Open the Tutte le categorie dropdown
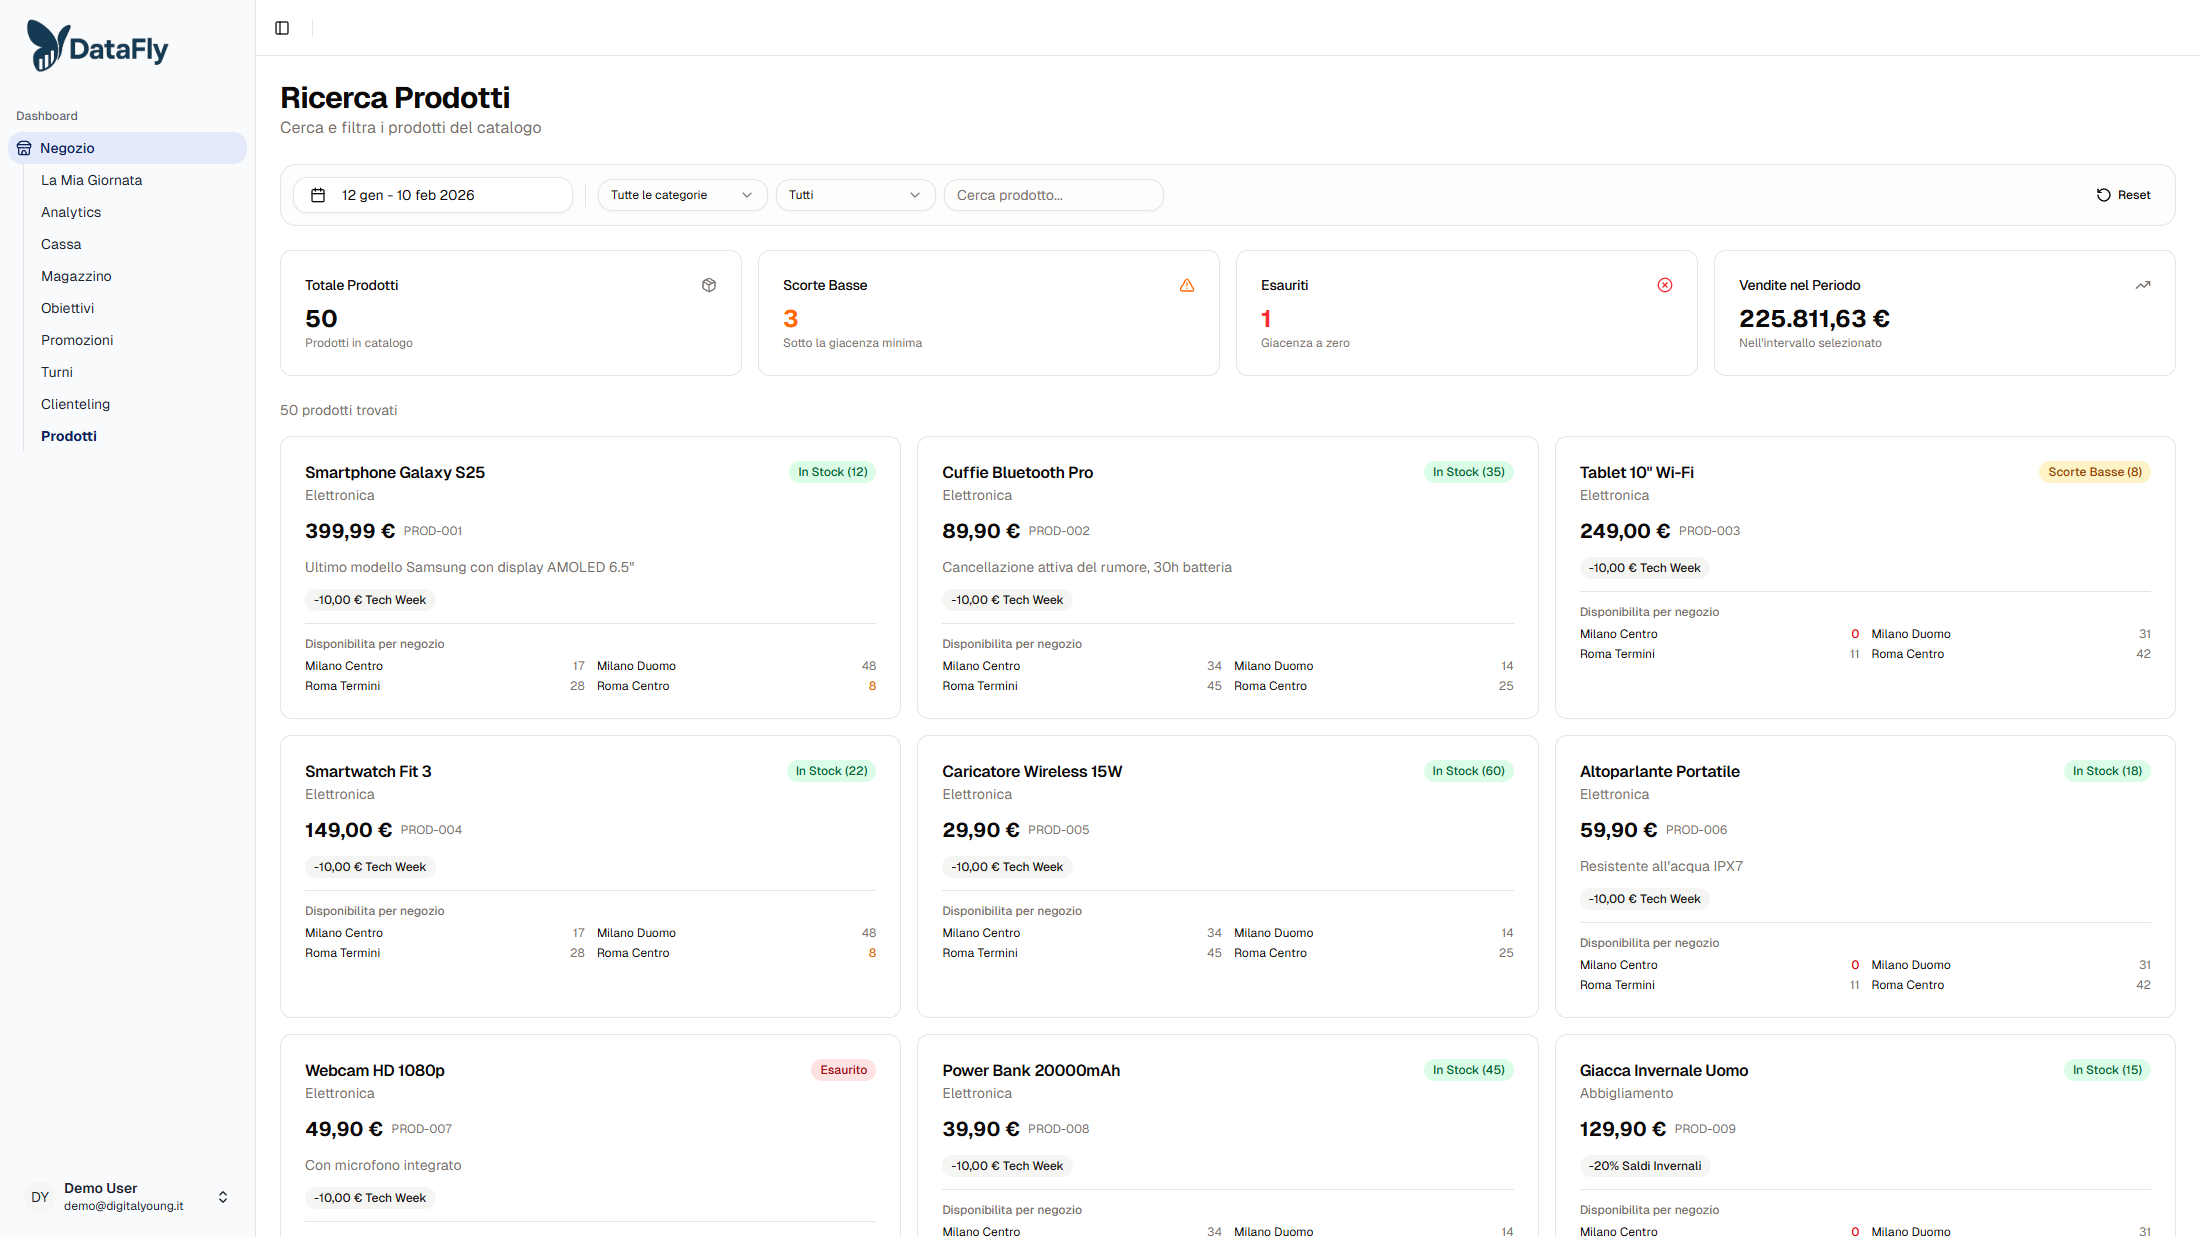The image size is (2200, 1237). (681, 195)
